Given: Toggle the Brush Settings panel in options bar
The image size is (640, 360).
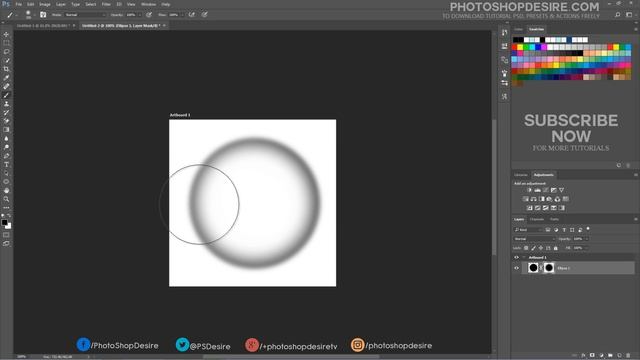Looking at the screenshot, I should [43, 15].
